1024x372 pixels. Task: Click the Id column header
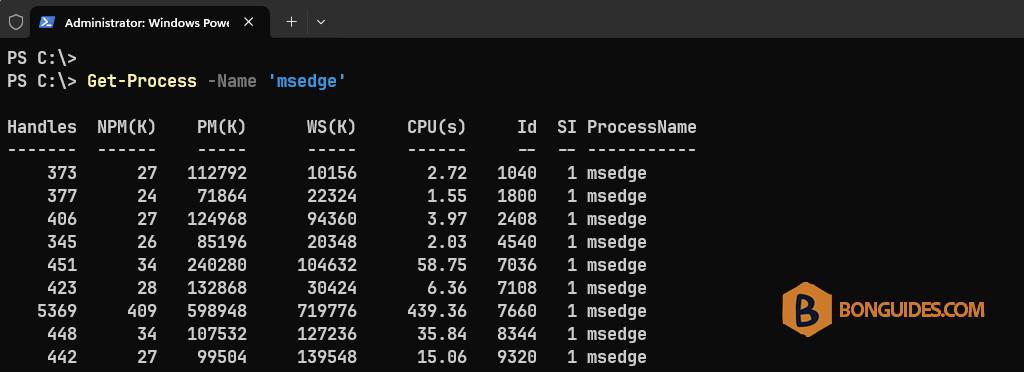click(526, 127)
